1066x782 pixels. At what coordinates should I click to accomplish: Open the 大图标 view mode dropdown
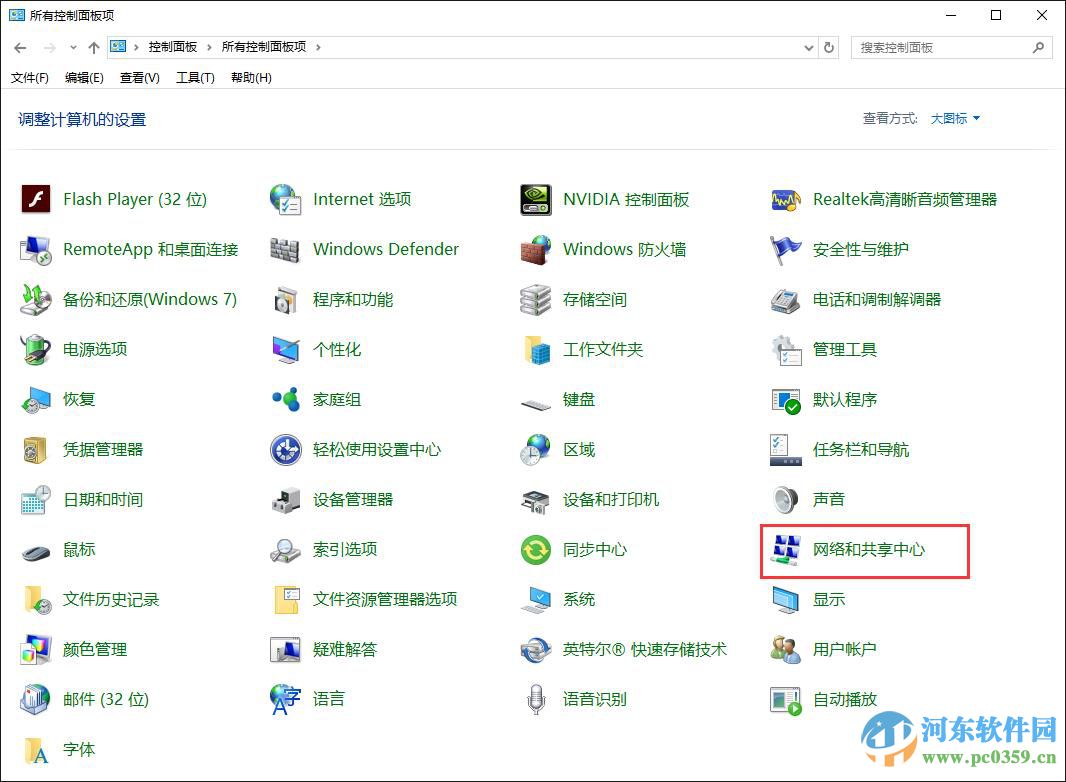point(951,118)
